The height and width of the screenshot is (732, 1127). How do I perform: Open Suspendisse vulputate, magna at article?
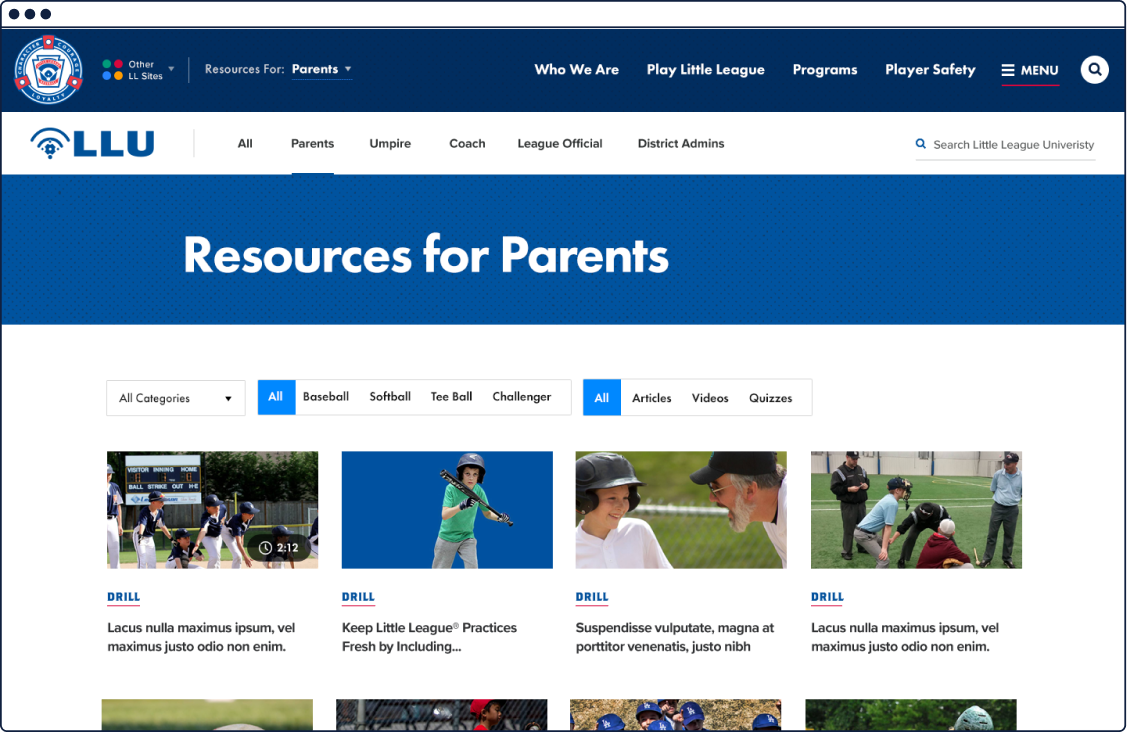[x=675, y=637]
